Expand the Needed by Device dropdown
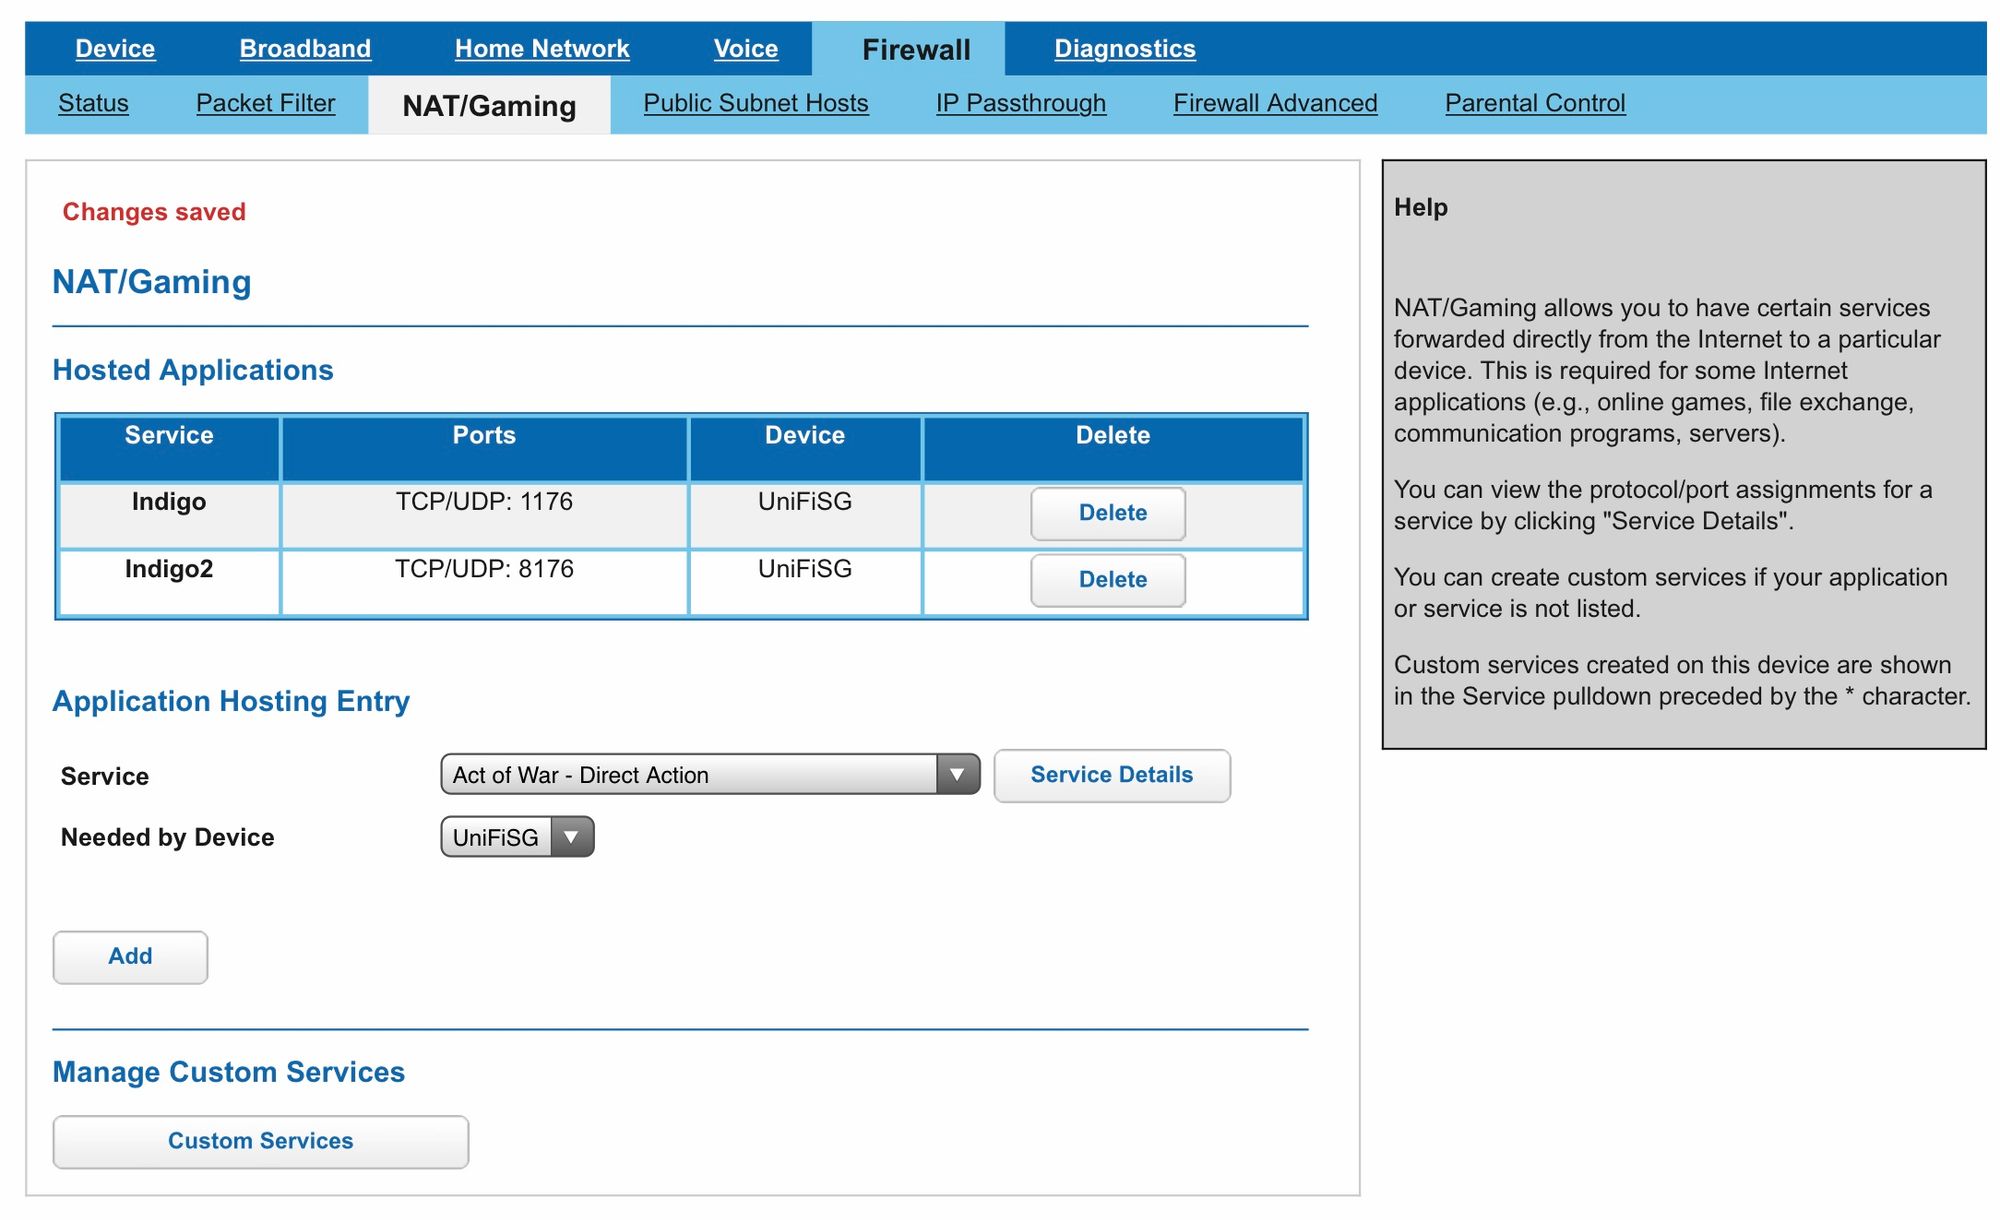Viewport: 2000px width, 1220px height. [571, 837]
